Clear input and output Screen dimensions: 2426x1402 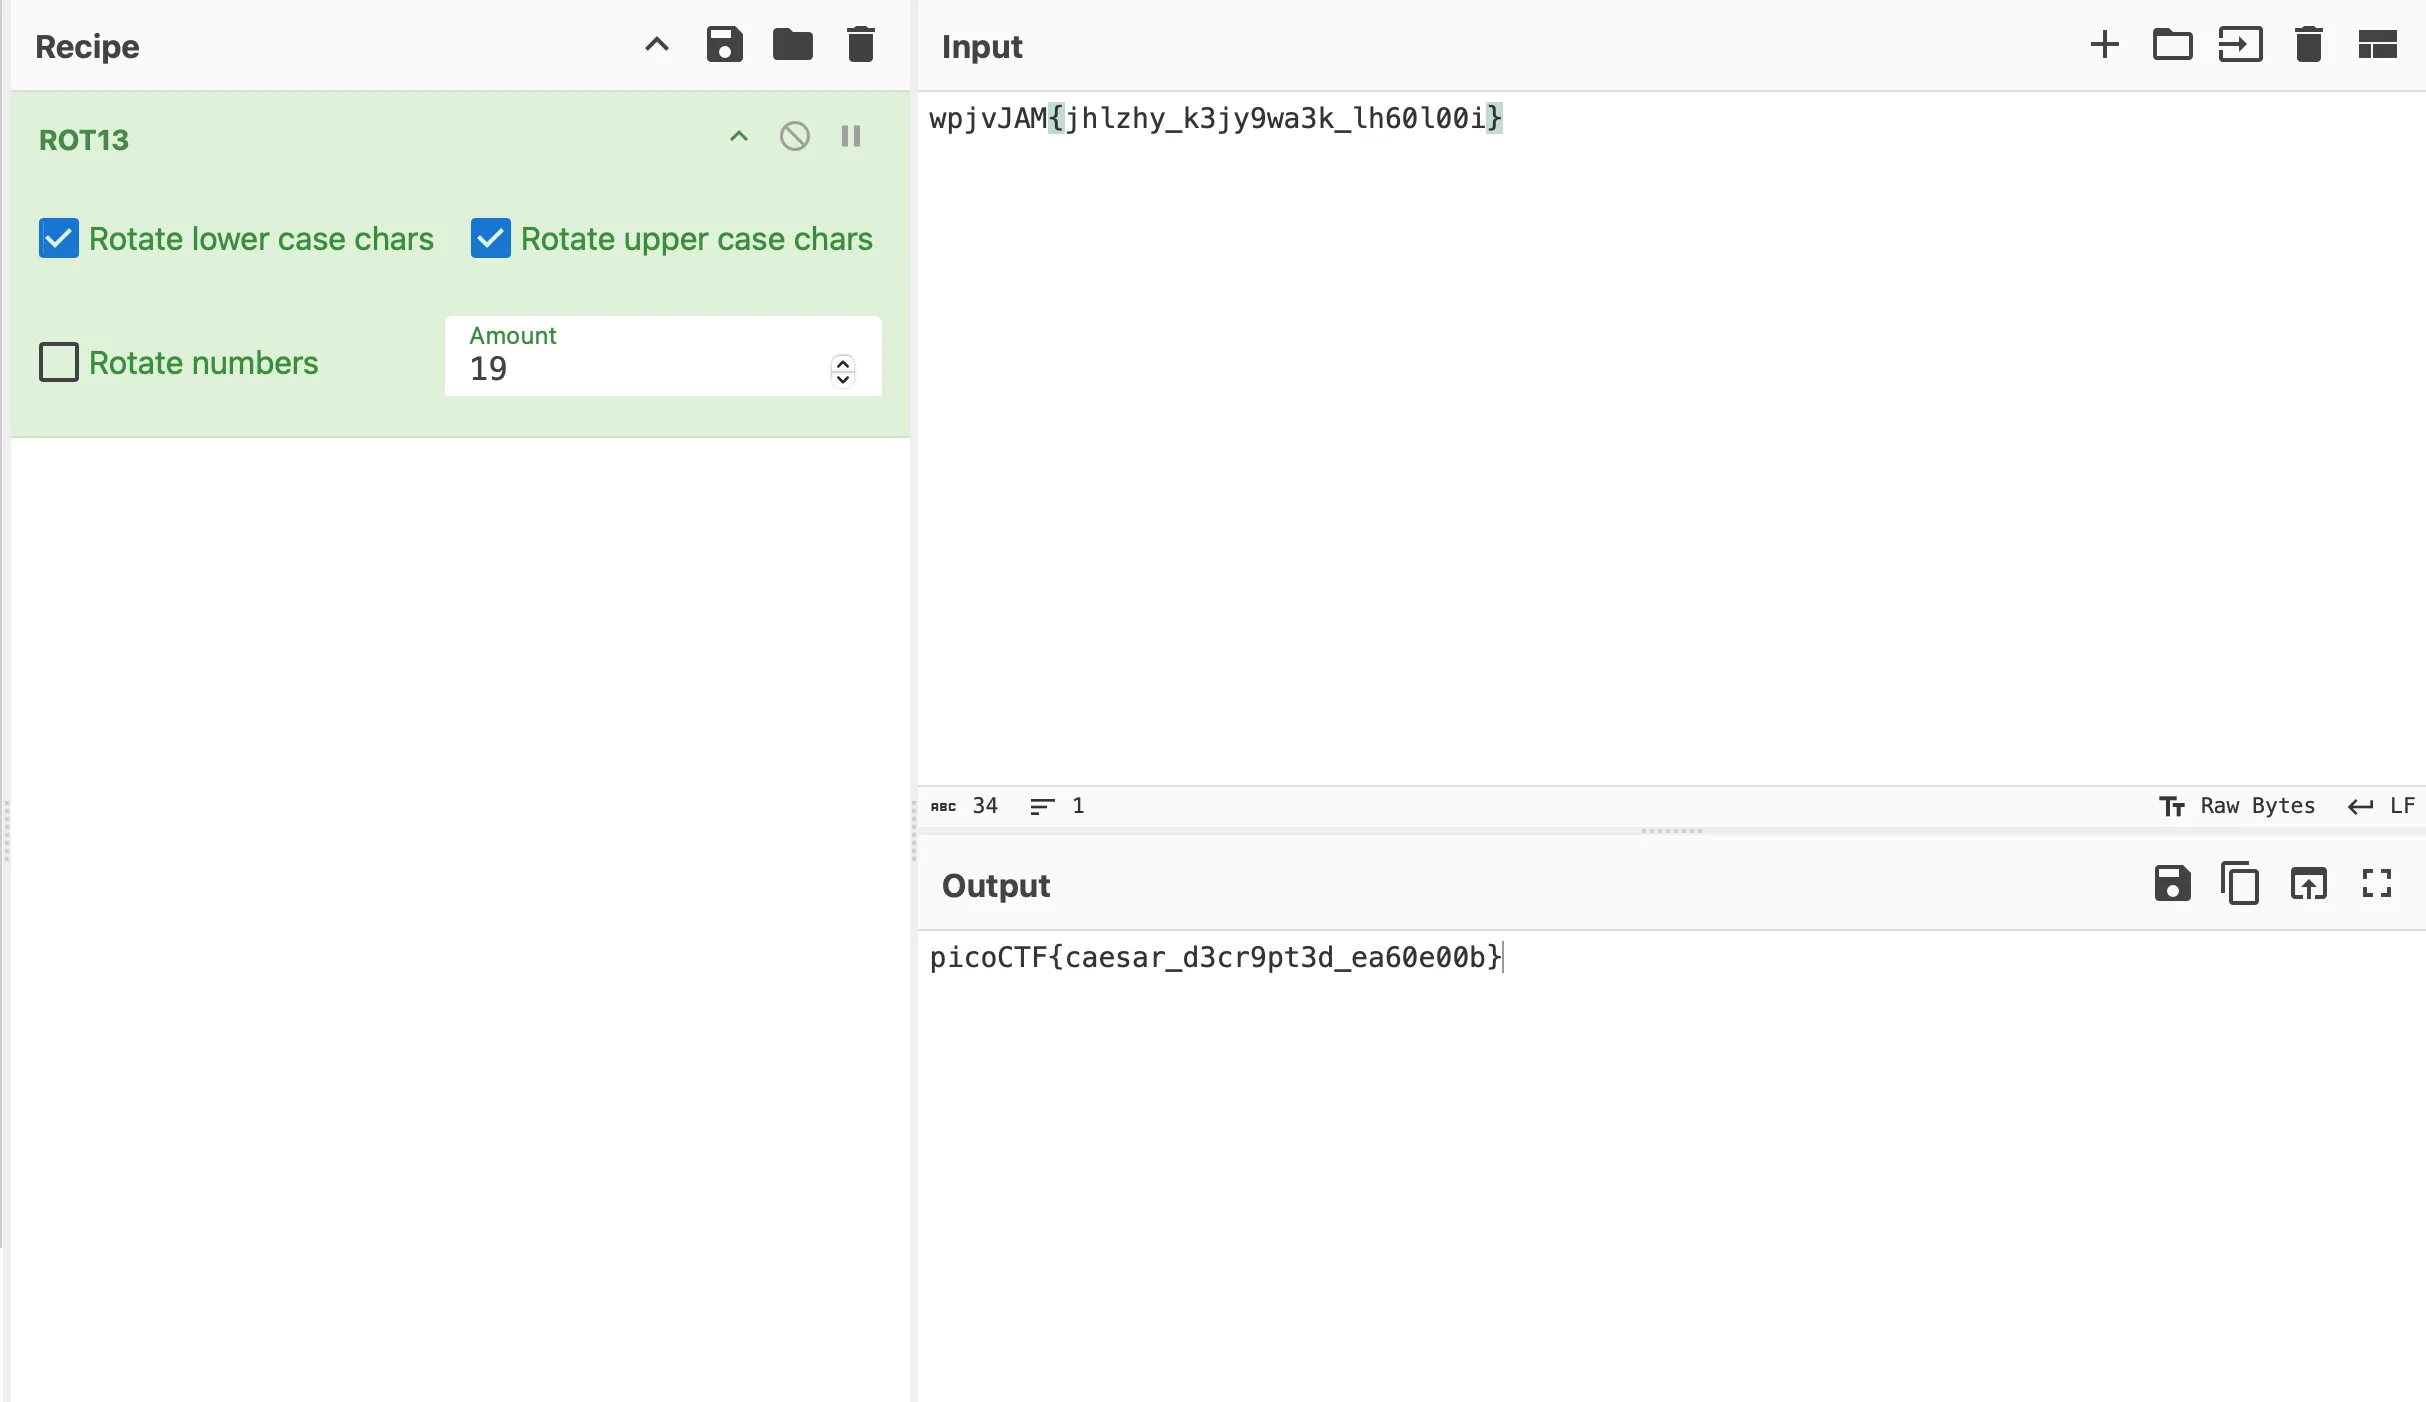(x=2308, y=45)
